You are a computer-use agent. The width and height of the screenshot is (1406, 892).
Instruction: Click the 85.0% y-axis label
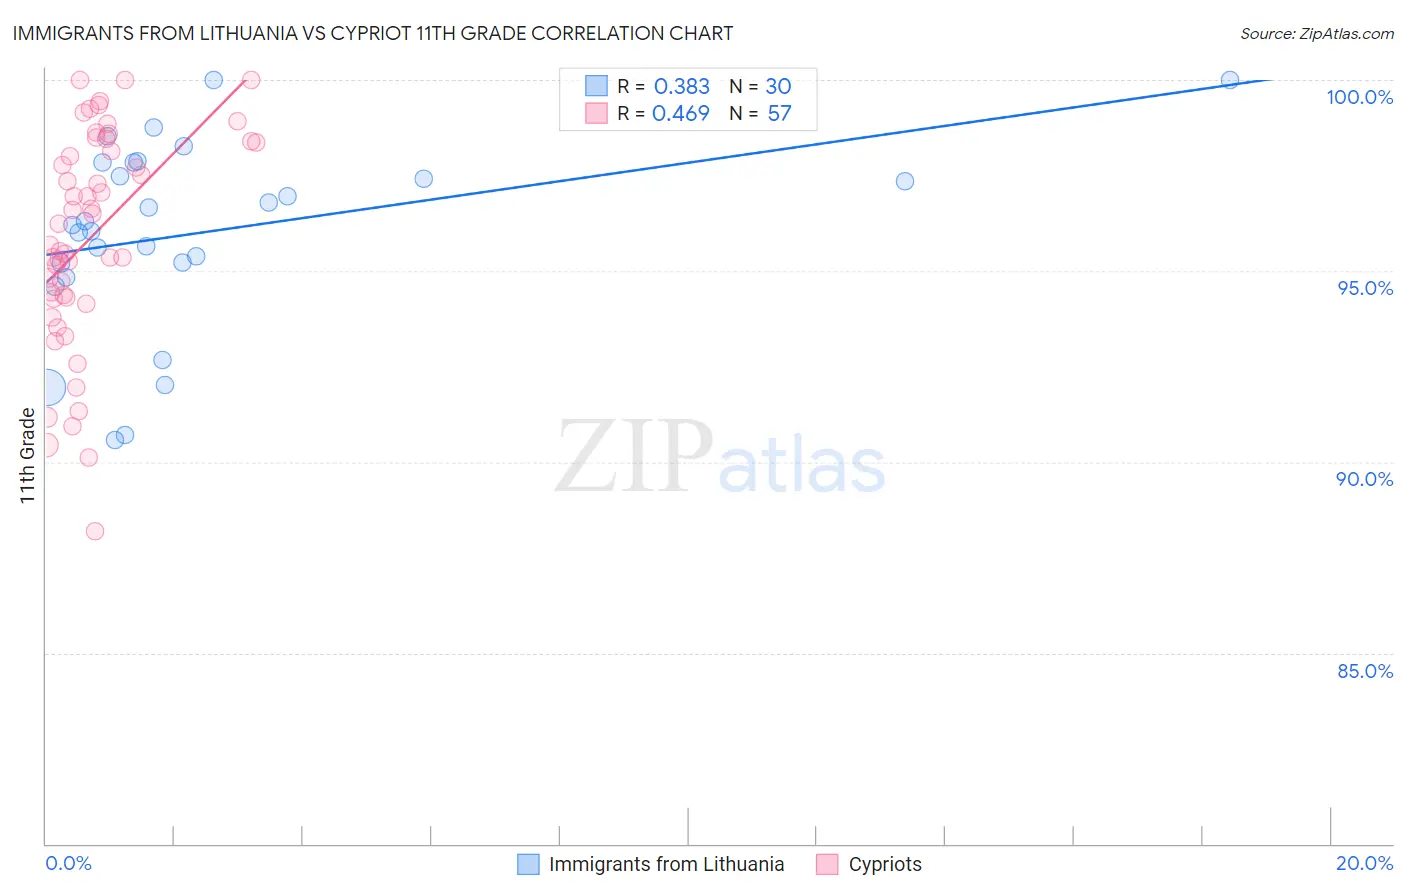click(1365, 671)
